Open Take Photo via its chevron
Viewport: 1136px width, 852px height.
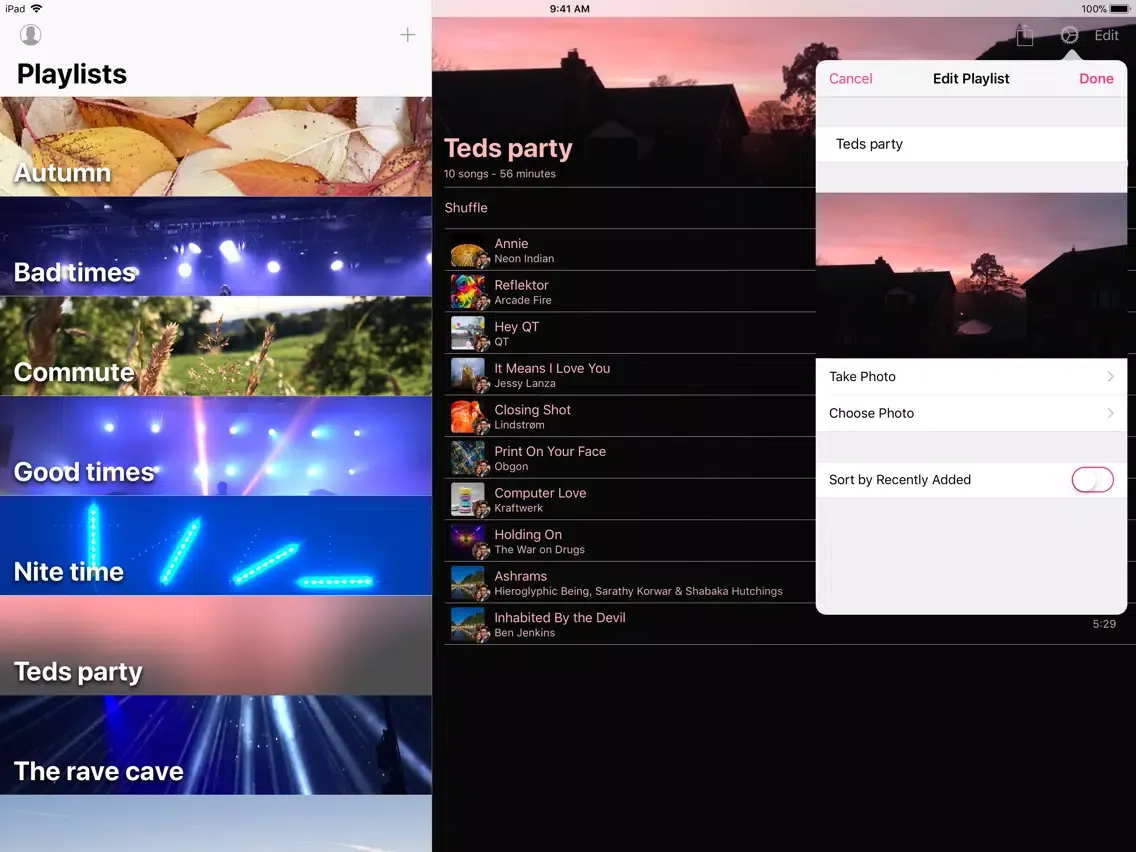[1111, 376]
